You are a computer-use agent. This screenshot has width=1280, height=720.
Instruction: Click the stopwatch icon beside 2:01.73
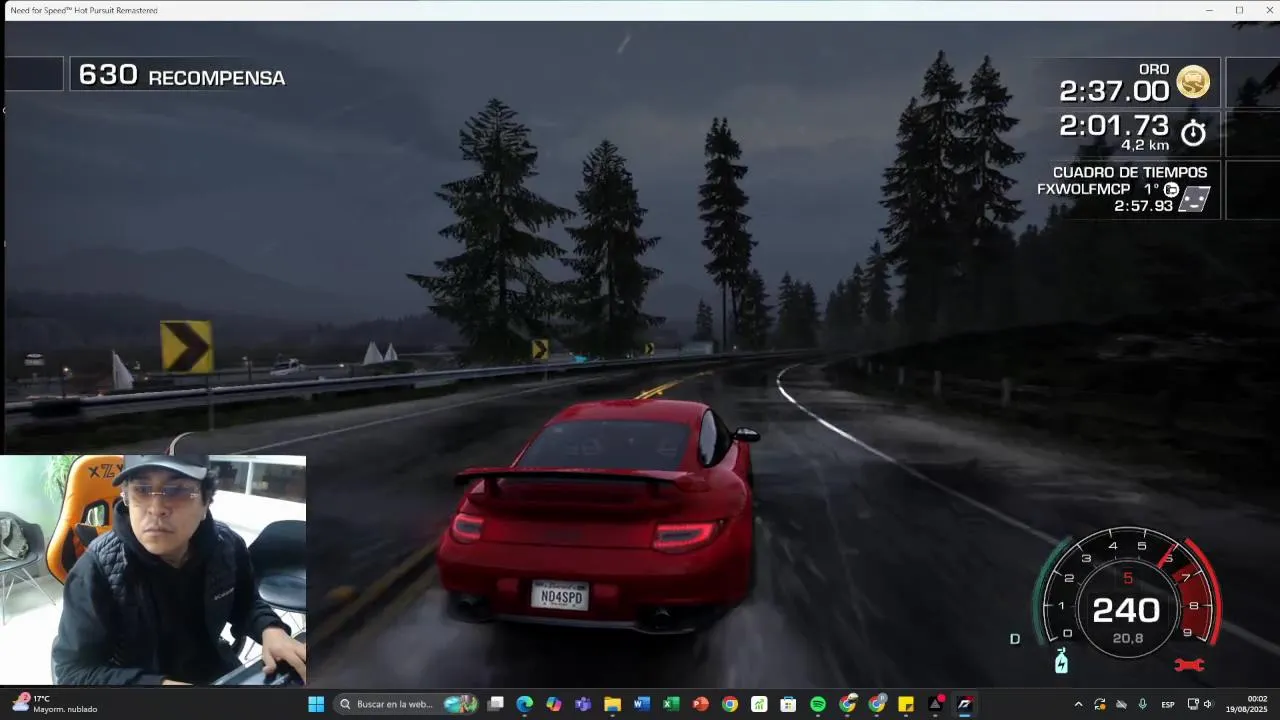coord(1193,132)
